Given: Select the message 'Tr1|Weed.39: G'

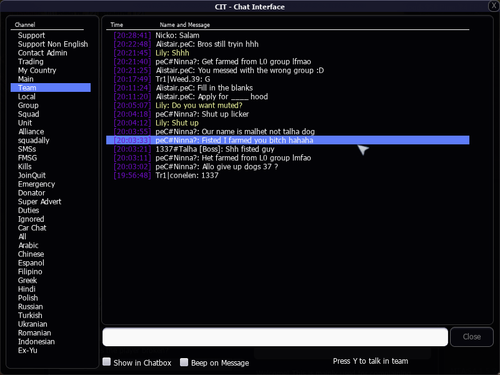Looking at the screenshot, I should (288, 79).
